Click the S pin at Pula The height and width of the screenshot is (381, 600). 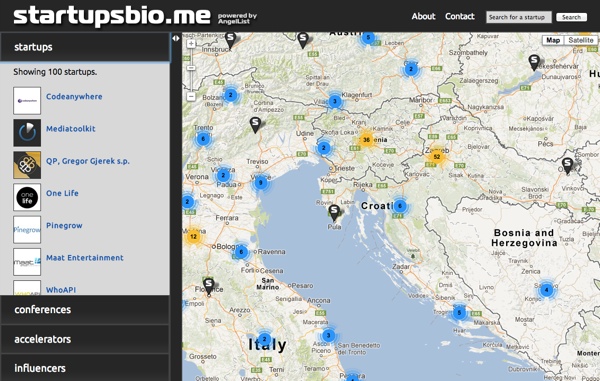click(x=334, y=213)
